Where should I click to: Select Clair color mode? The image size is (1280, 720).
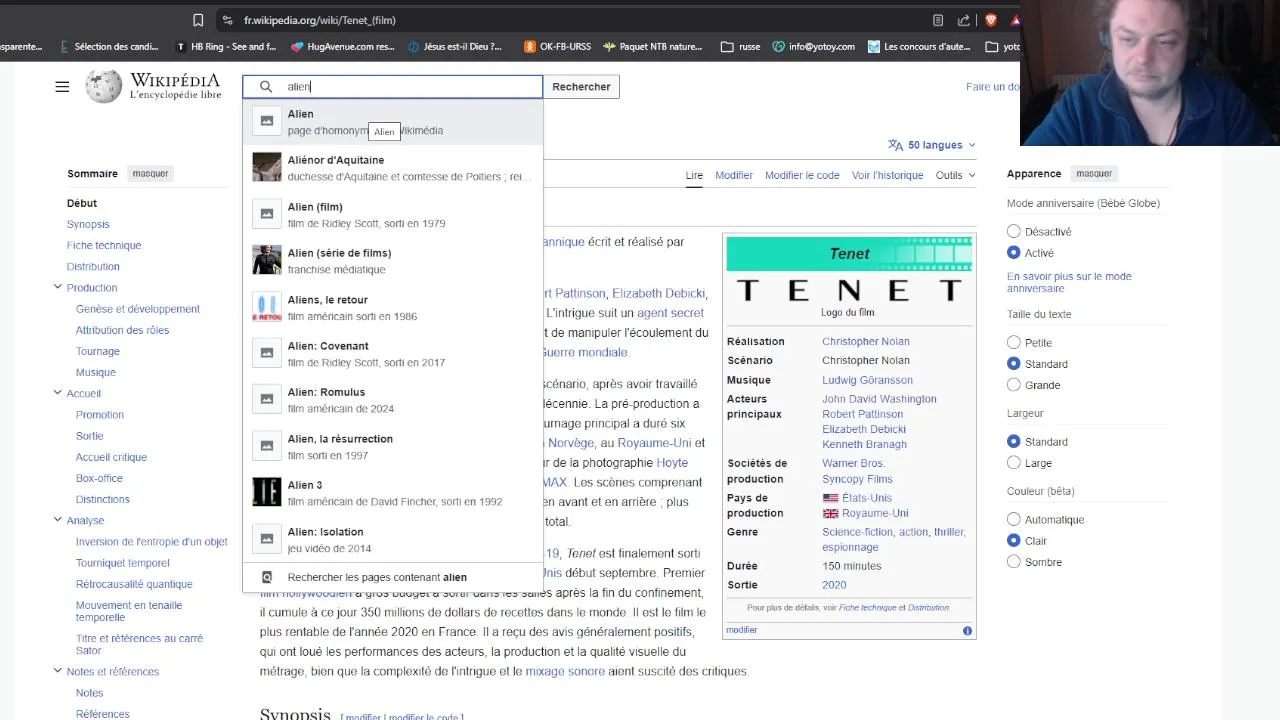1014,541
